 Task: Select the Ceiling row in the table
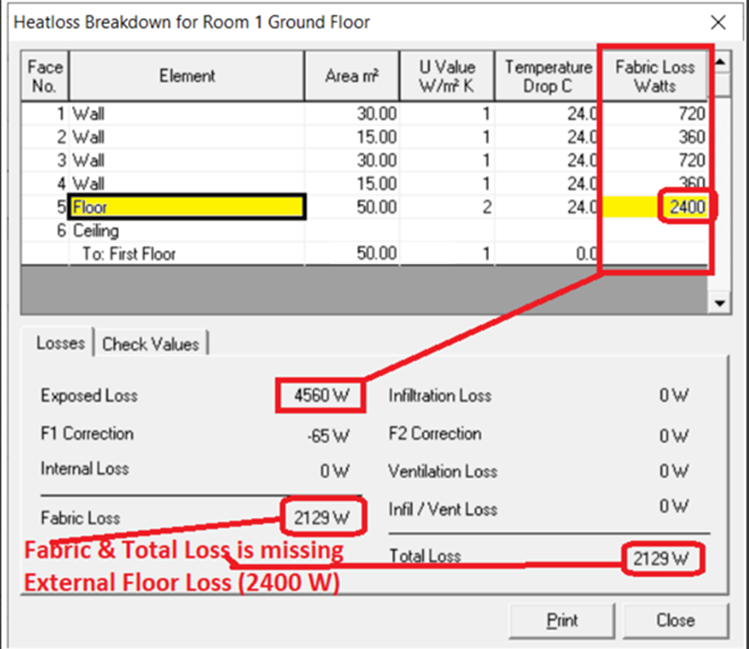pos(364,231)
